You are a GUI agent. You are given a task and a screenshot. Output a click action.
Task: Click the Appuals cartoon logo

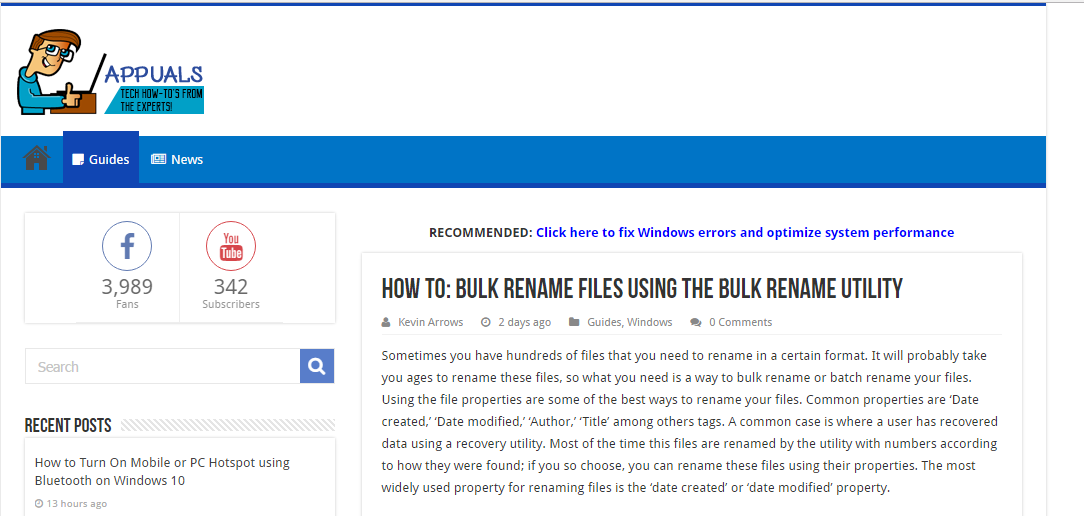coord(110,73)
